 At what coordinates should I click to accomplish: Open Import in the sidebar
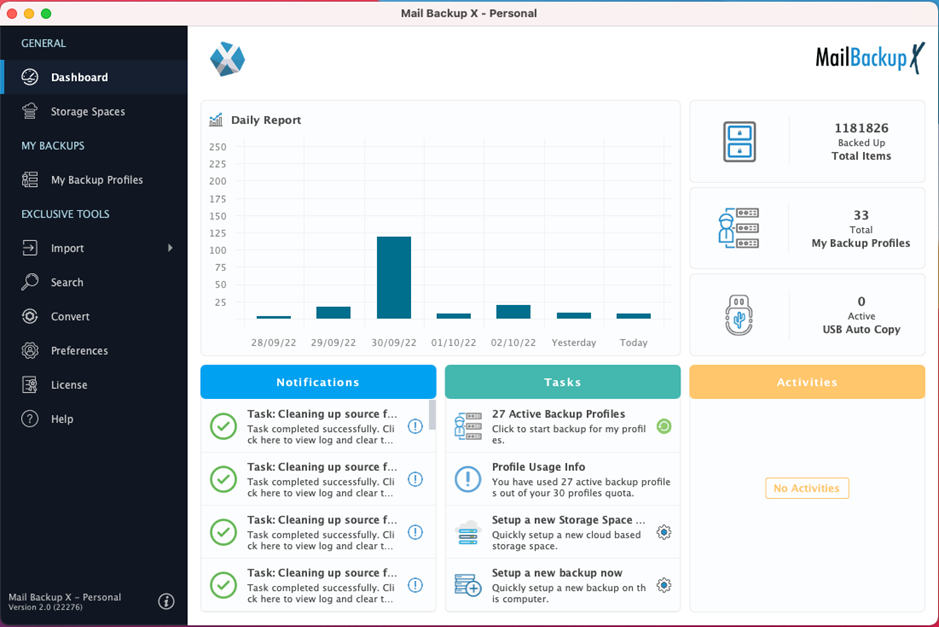94,248
